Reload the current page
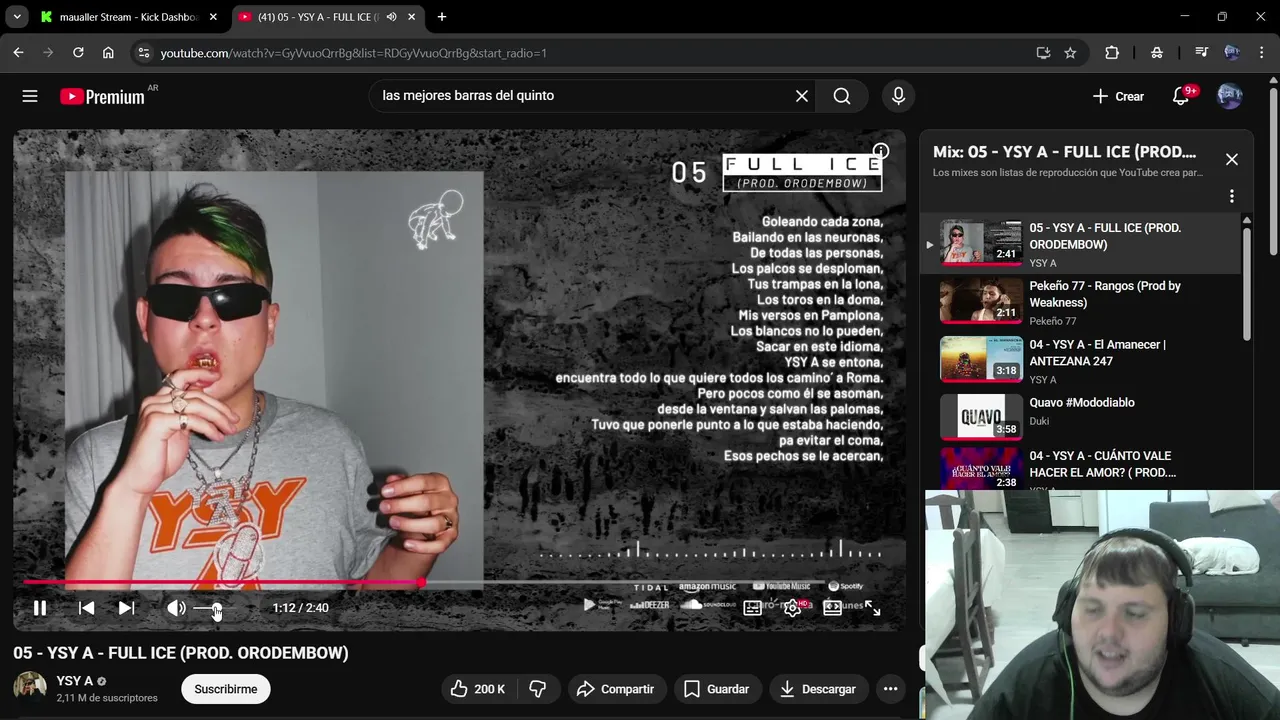Viewport: 1280px width, 720px height. coord(78,53)
